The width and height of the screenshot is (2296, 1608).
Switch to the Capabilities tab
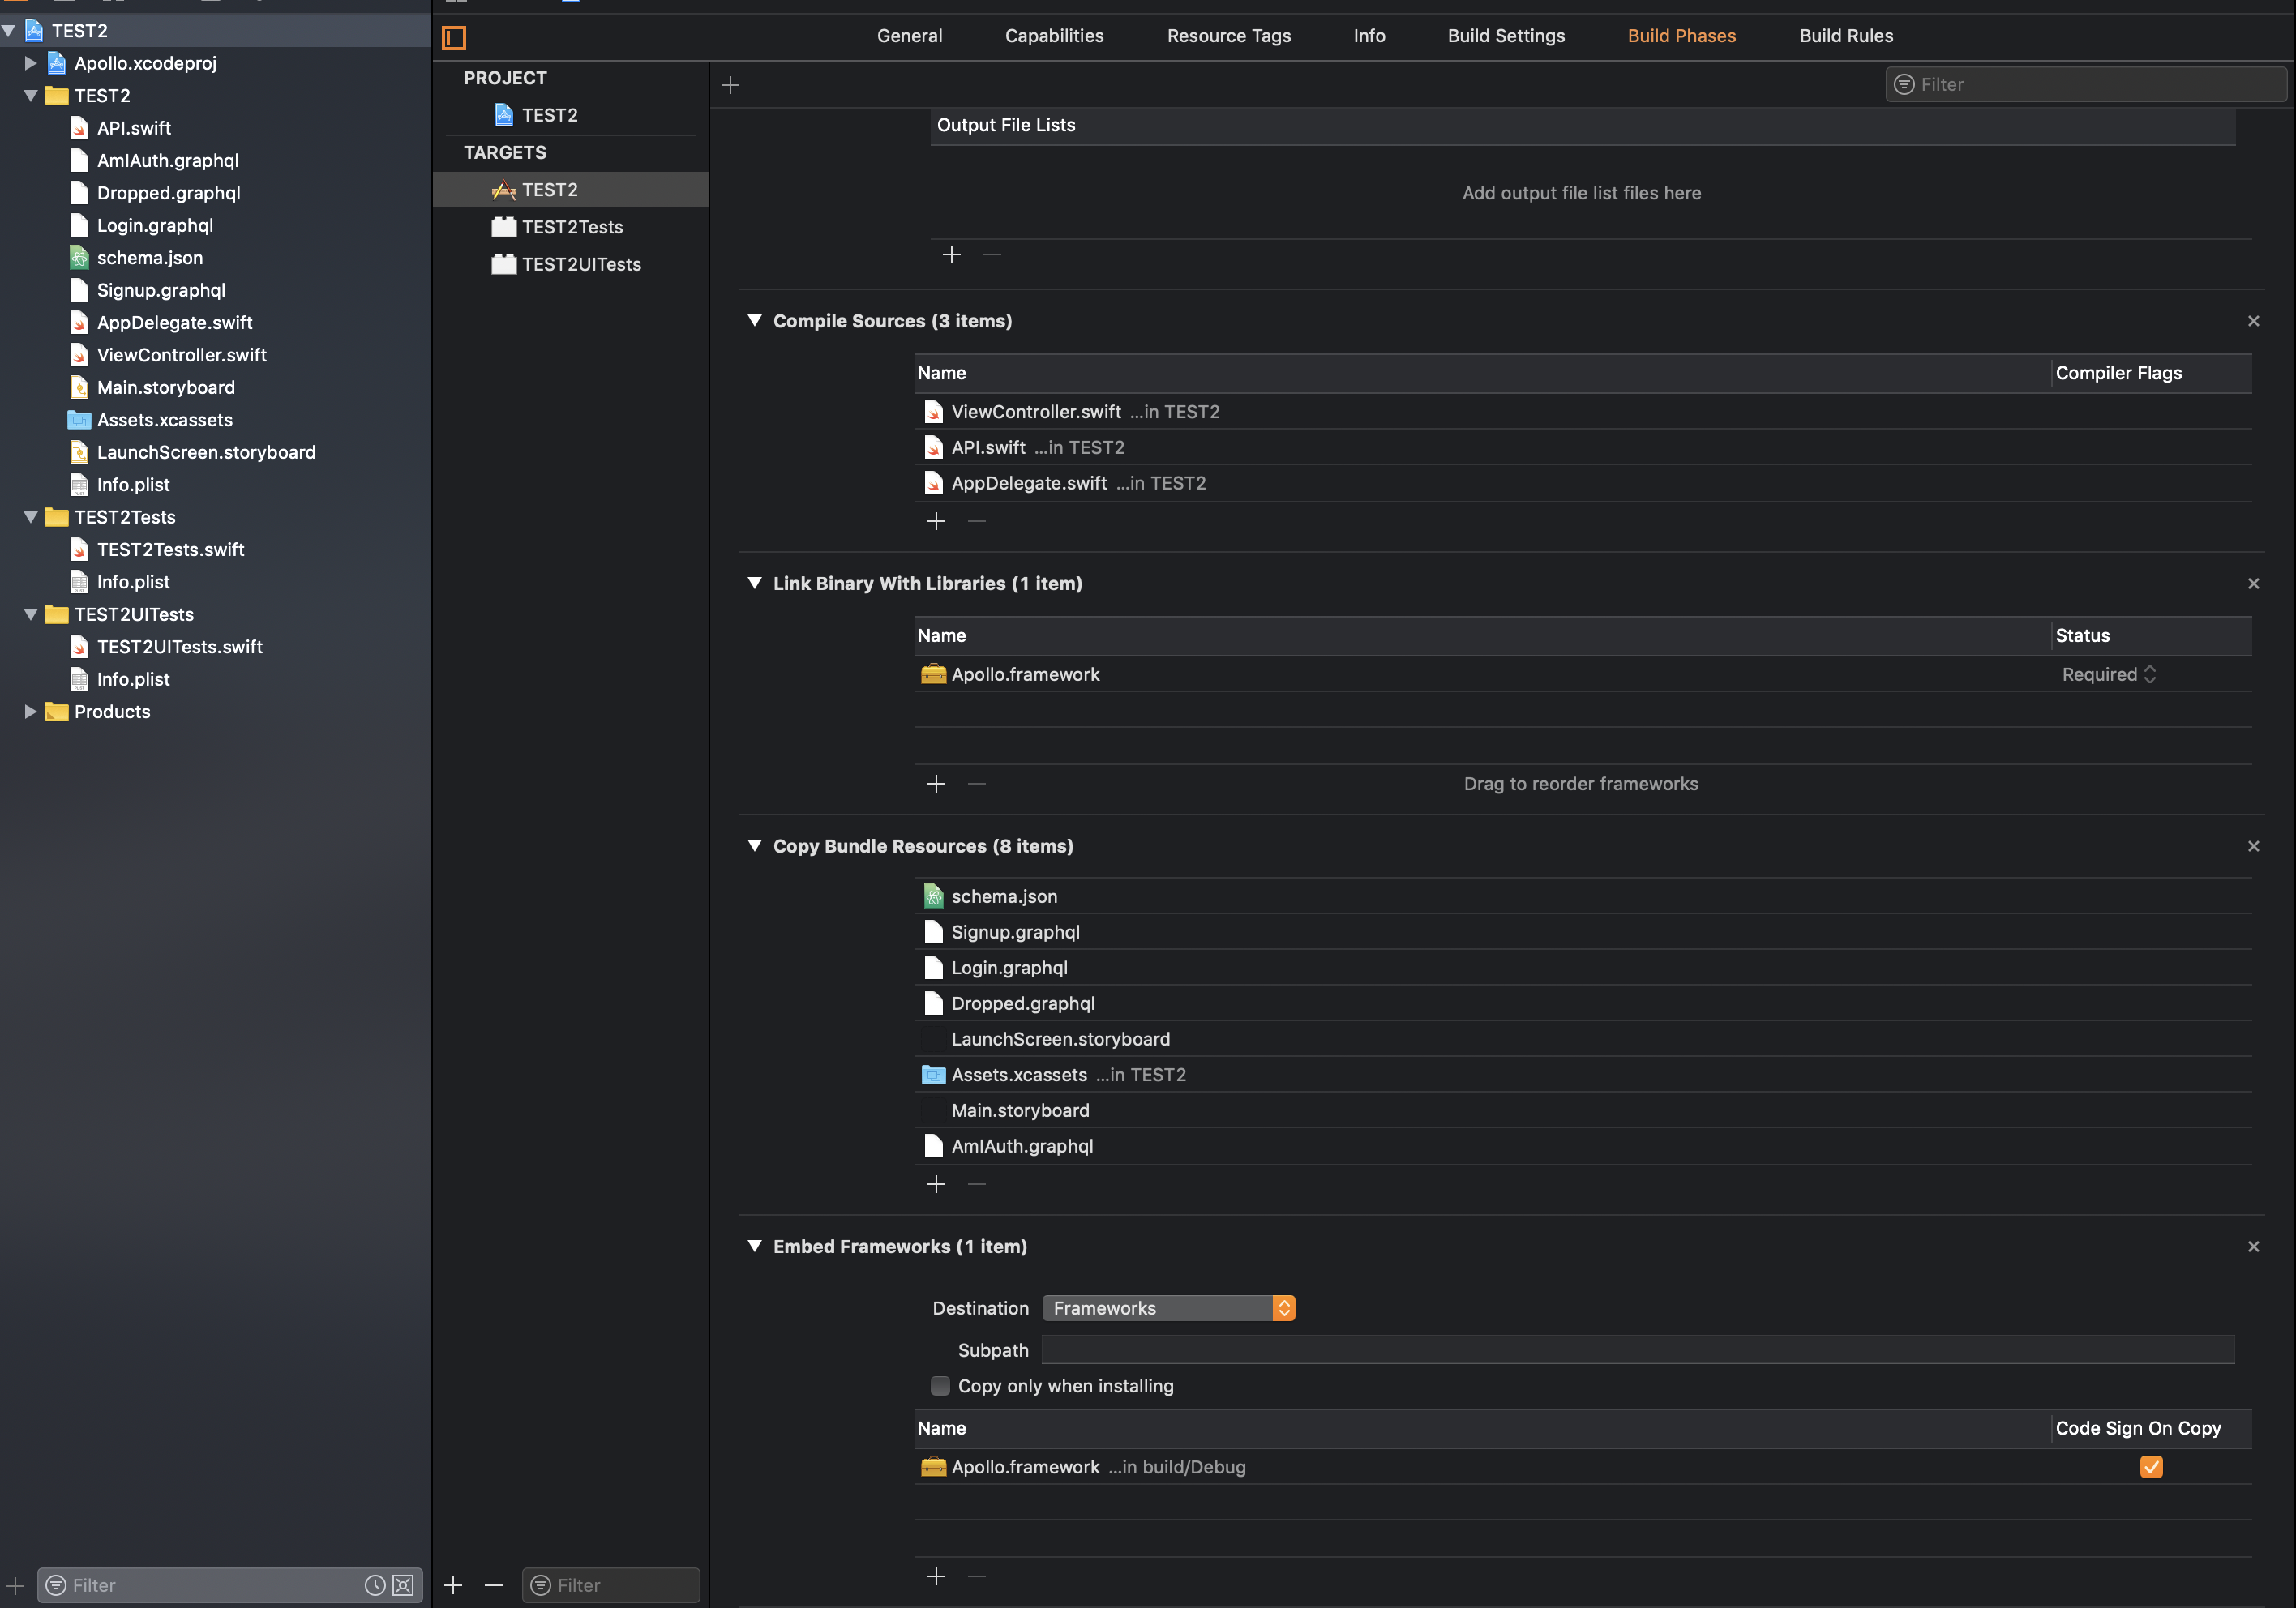coord(1054,36)
